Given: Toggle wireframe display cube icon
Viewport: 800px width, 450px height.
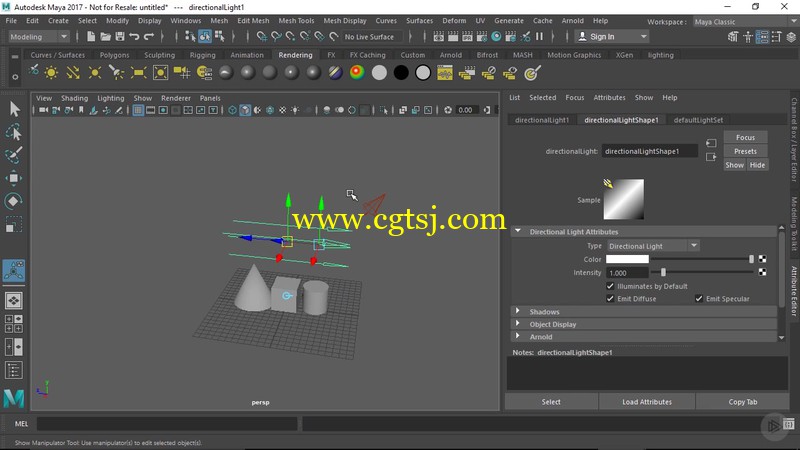Looking at the screenshot, I should tap(233, 110).
